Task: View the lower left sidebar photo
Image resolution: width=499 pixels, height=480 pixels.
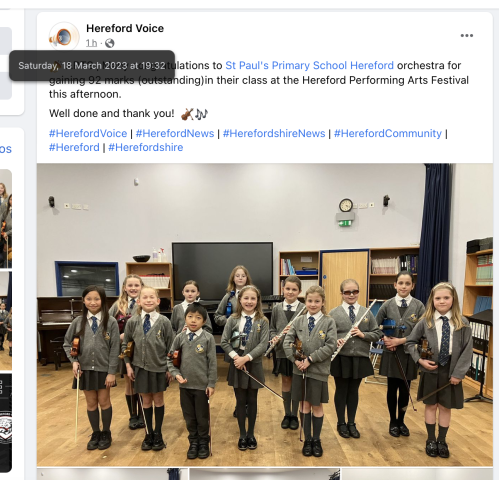Action: tap(6, 320)
